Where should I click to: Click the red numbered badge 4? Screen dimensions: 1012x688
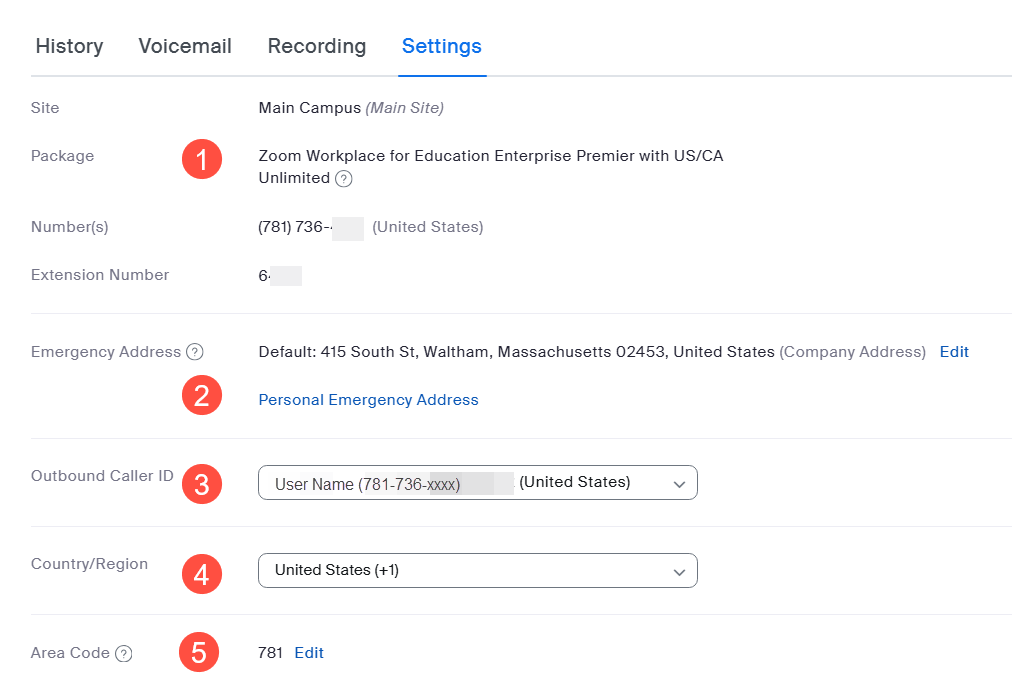click(x=201, y=574)
